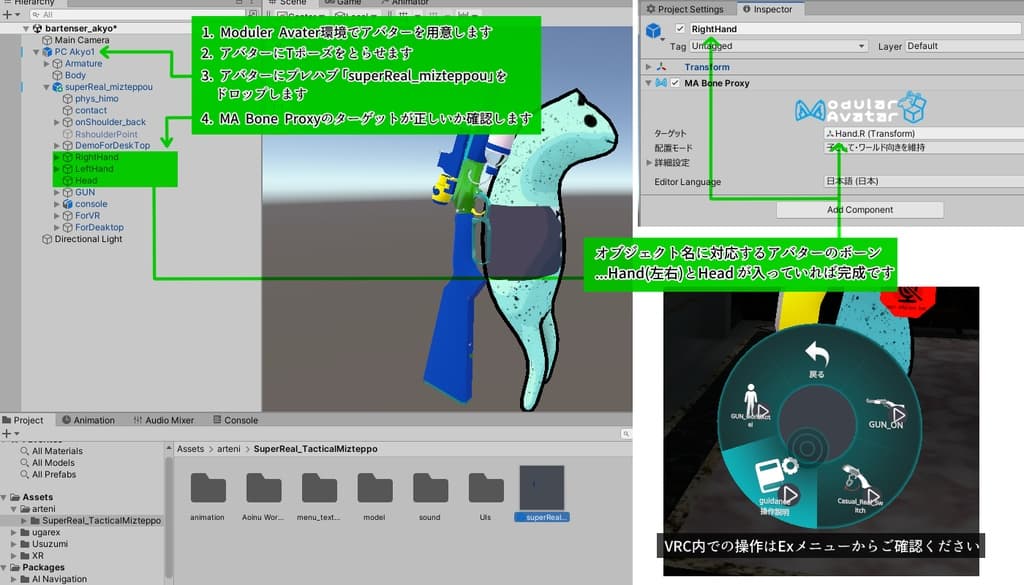Open the Layer dropdown showing Default

[964, 46]
